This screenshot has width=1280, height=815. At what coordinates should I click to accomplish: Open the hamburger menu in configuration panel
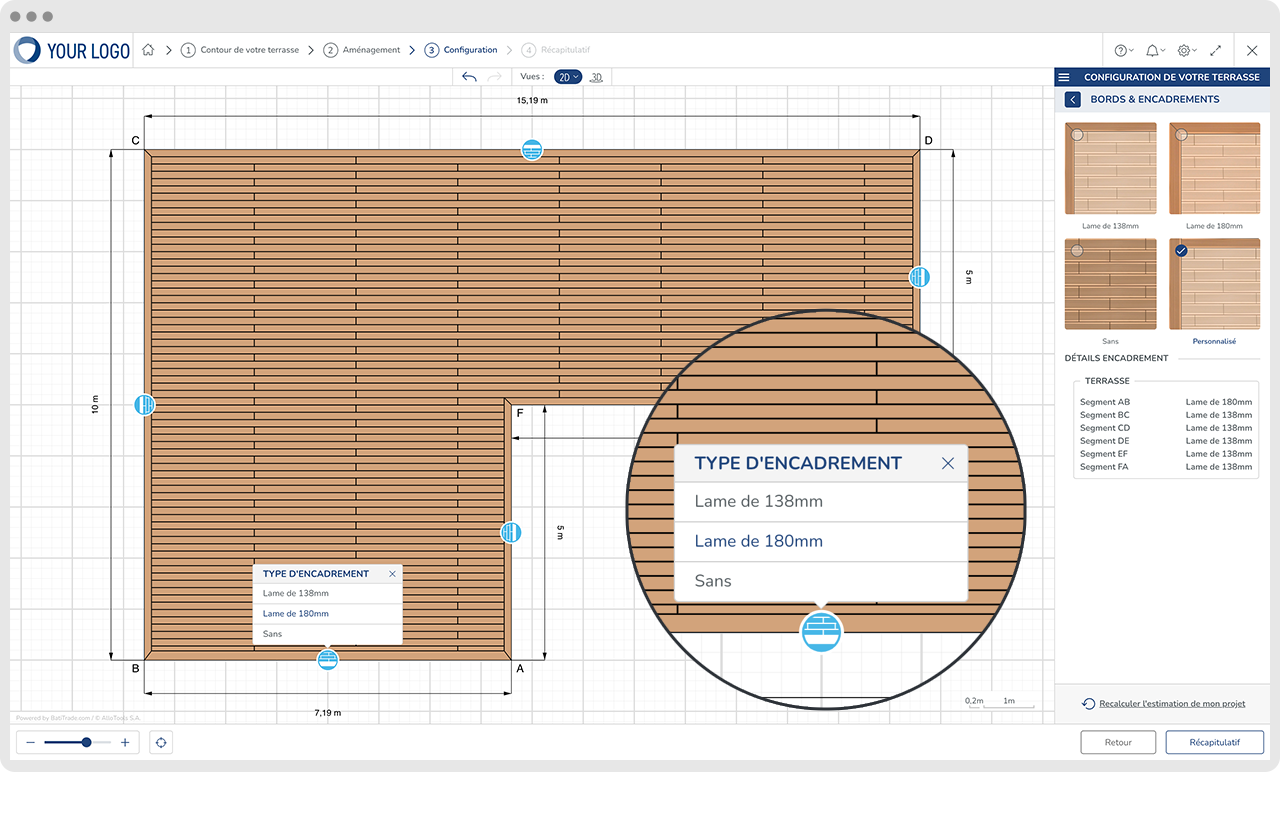pos(1064,77)
